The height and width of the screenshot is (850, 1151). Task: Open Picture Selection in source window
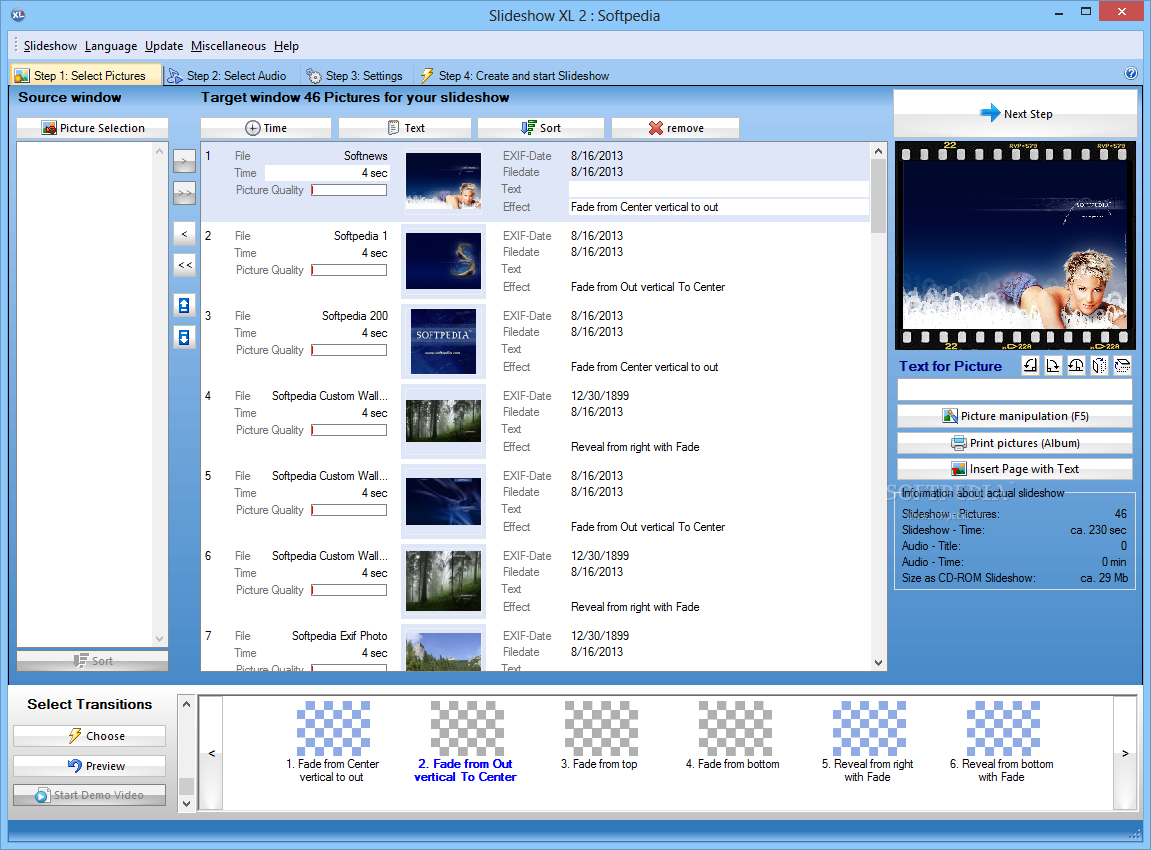pyautogui.click(x=92, y=128)
